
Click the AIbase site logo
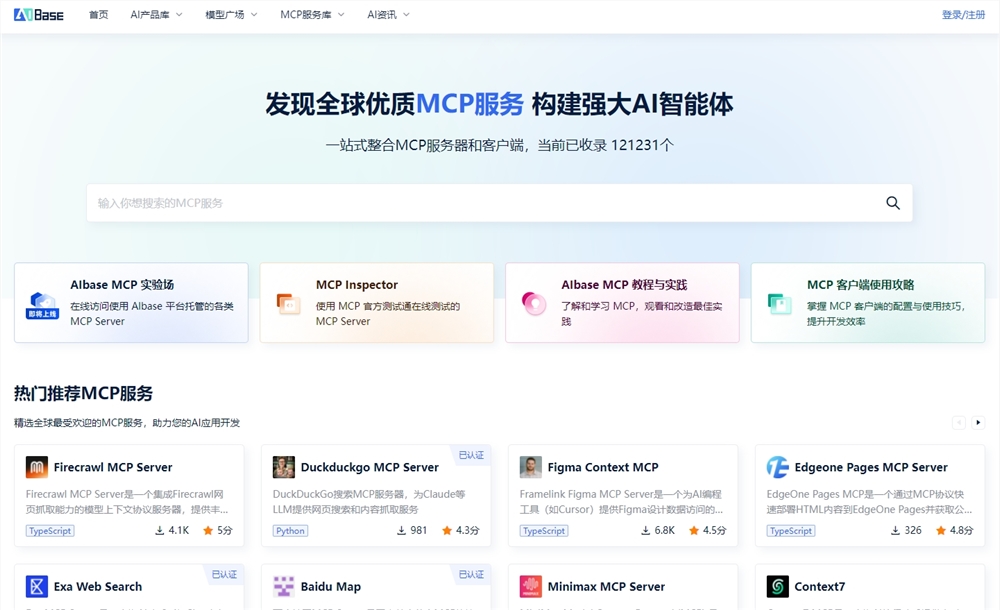tap(37, 14)
